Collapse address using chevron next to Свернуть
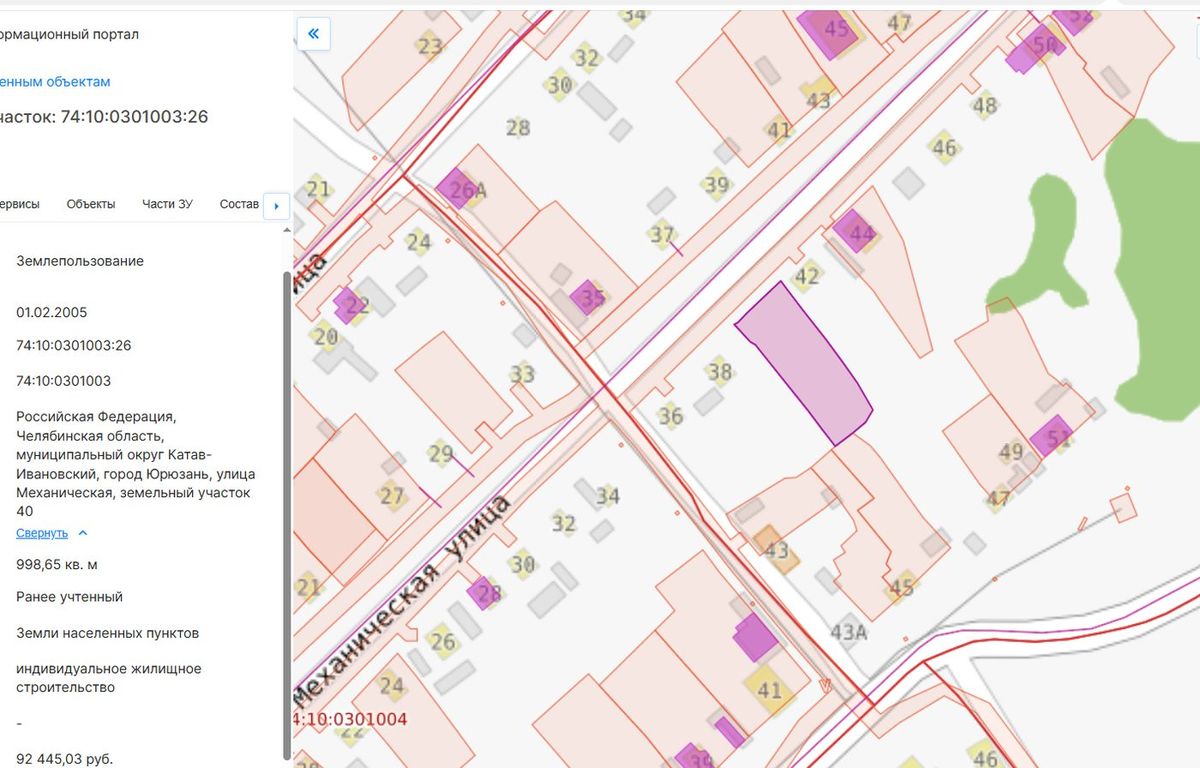1200x768 pixels. (83, 533)
